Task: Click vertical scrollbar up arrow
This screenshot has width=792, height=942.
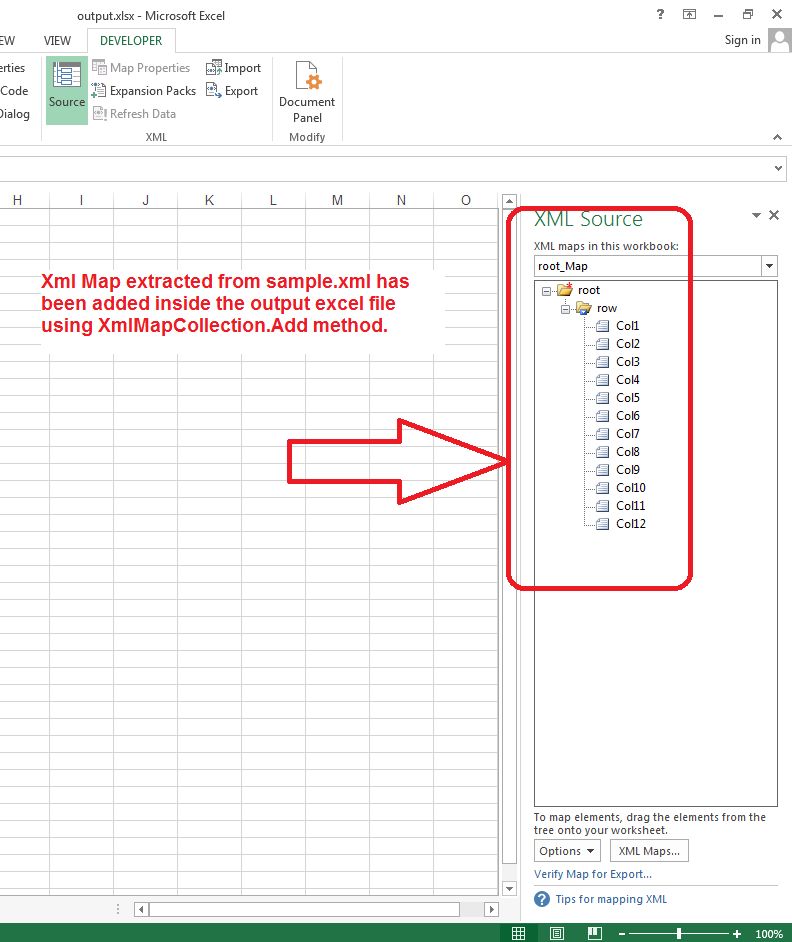Action: click(509, 201)
